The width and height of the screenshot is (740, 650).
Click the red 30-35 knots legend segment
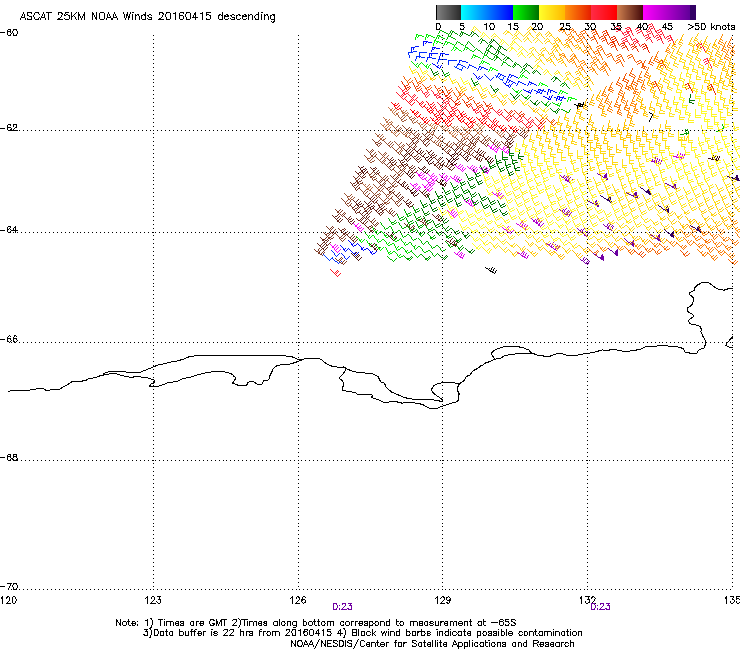[604, 12]
